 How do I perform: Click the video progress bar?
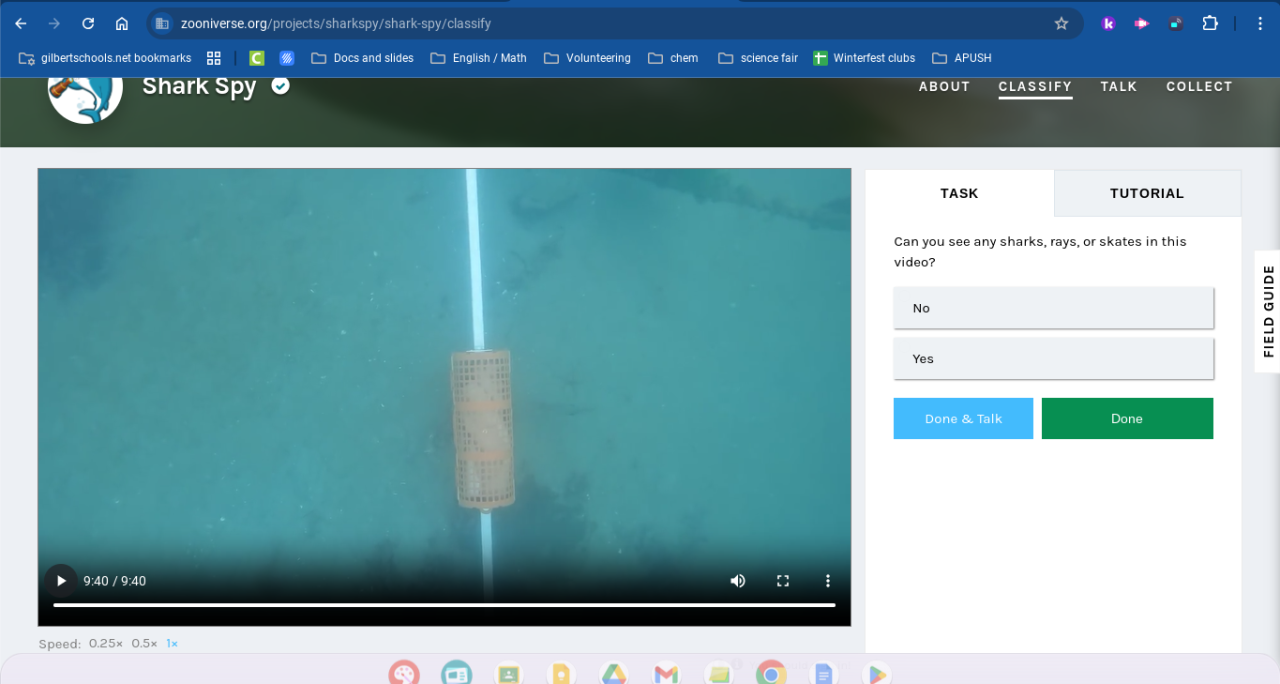tap(444, 605)
